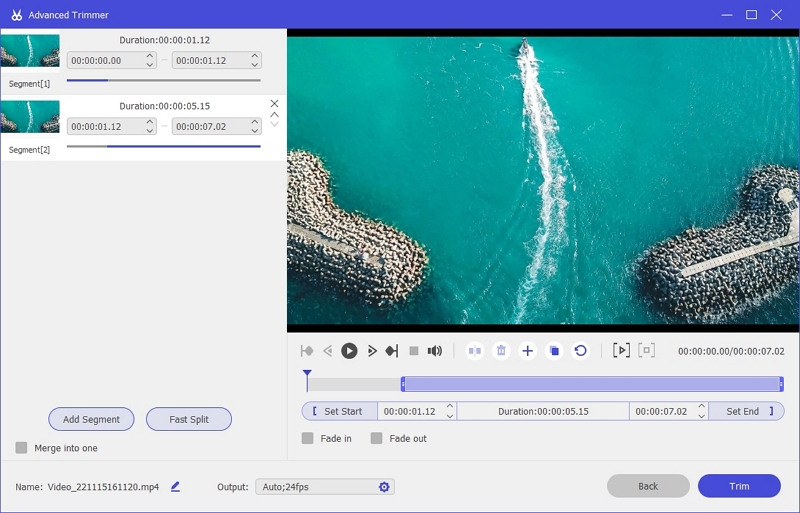Click the split segment icon
This screenshot has height=513, width=800.
[475, 351]
